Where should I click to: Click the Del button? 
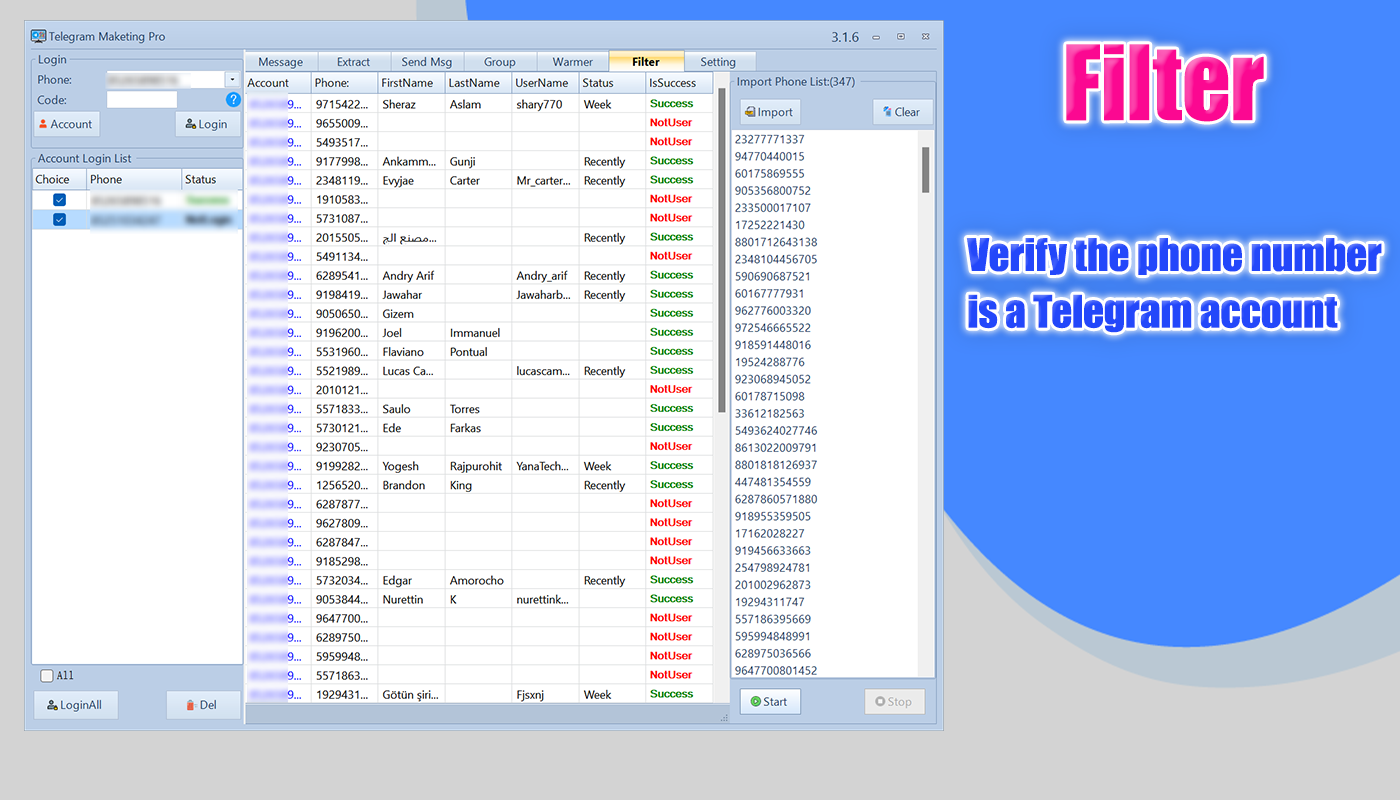pyautogui.click(x=203, y=705)
